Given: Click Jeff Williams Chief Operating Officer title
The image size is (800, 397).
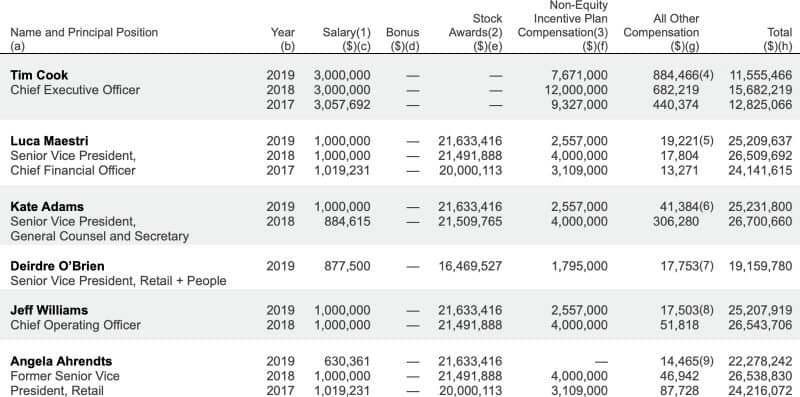Looking at the screenshot, I should [75, 325].
